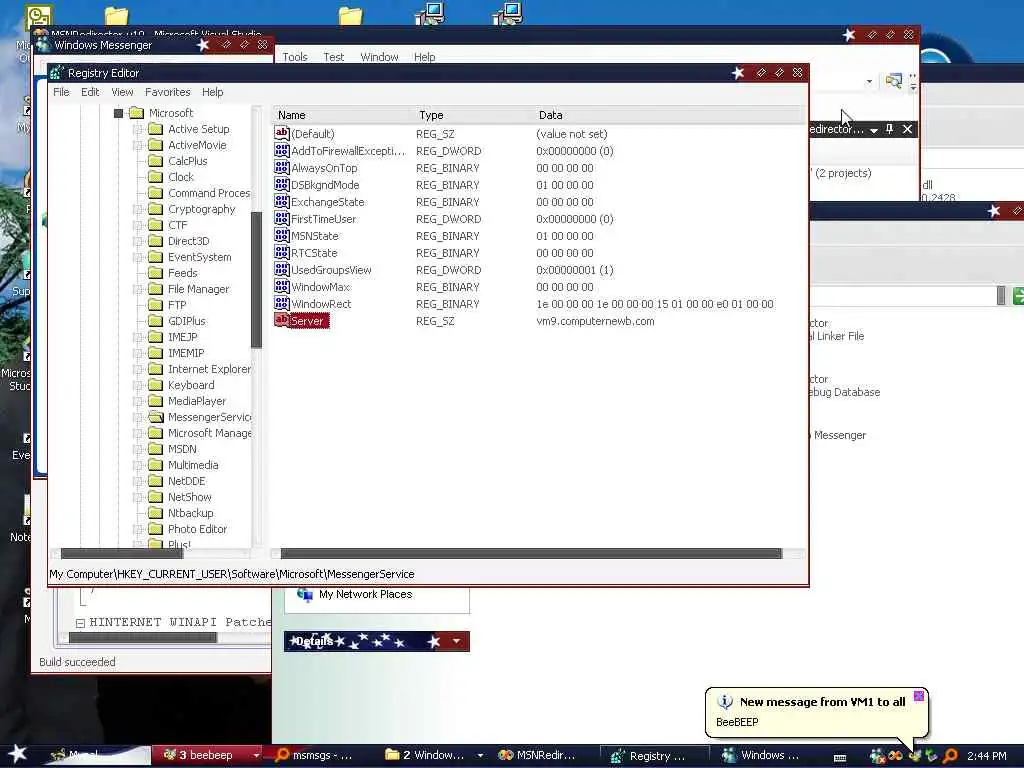Click the BeeBEEP system tray icon
Viewport: 1024px width, 768px height.
[914, 756]
